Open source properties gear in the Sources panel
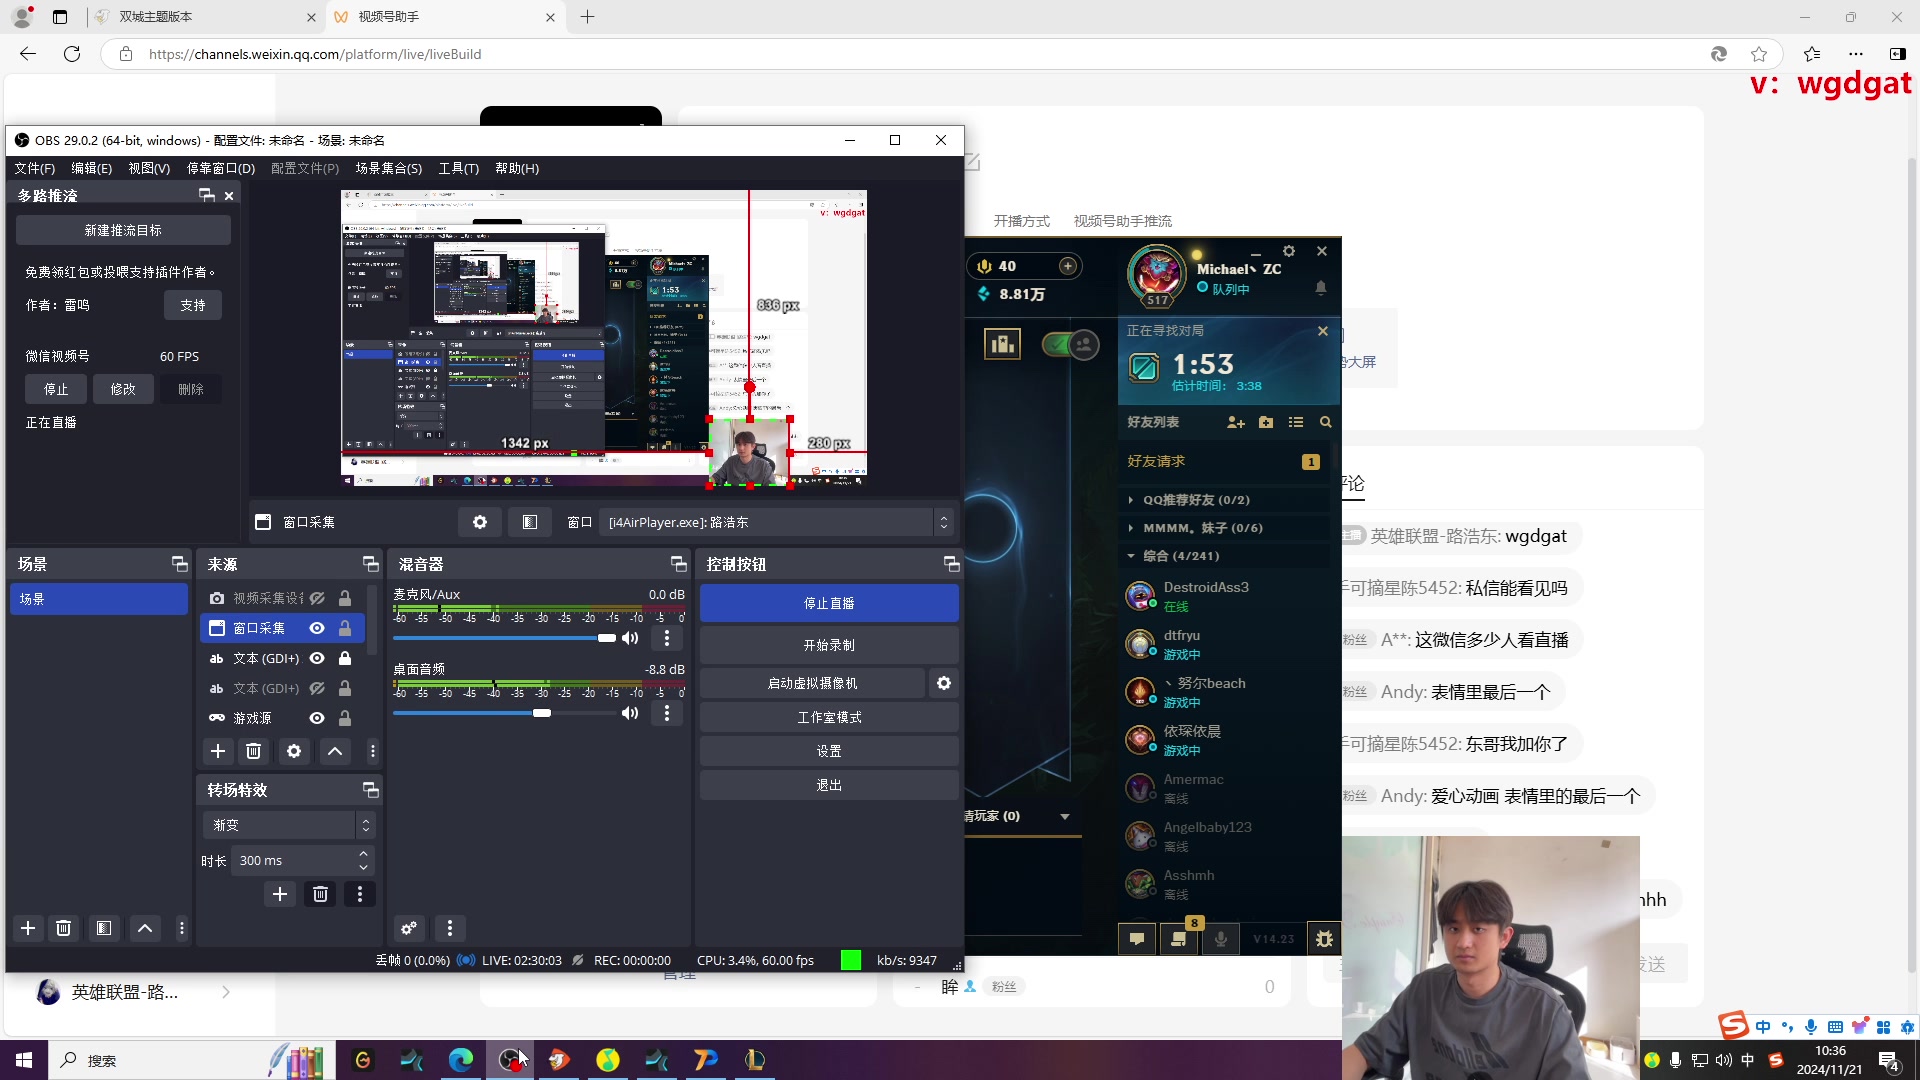1920x1080 pixels. 294,751
